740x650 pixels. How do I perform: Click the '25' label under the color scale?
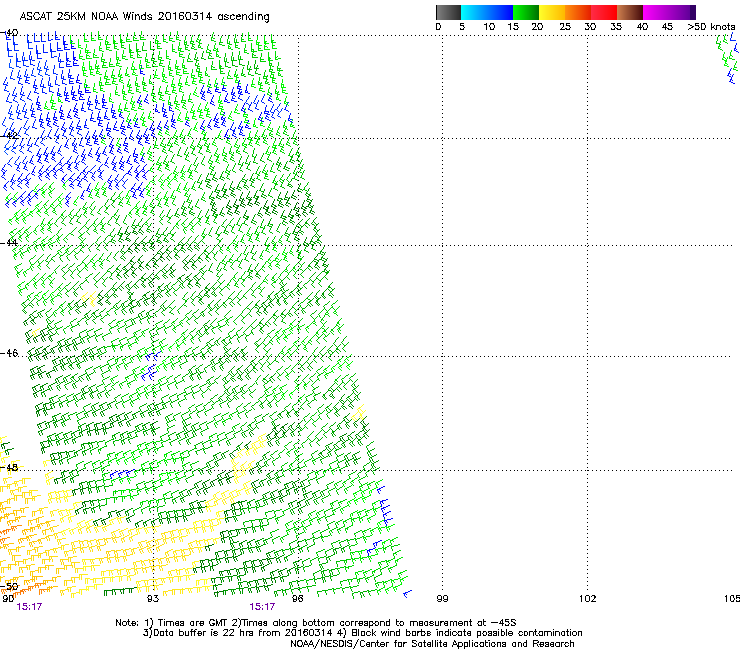point(565,27)
